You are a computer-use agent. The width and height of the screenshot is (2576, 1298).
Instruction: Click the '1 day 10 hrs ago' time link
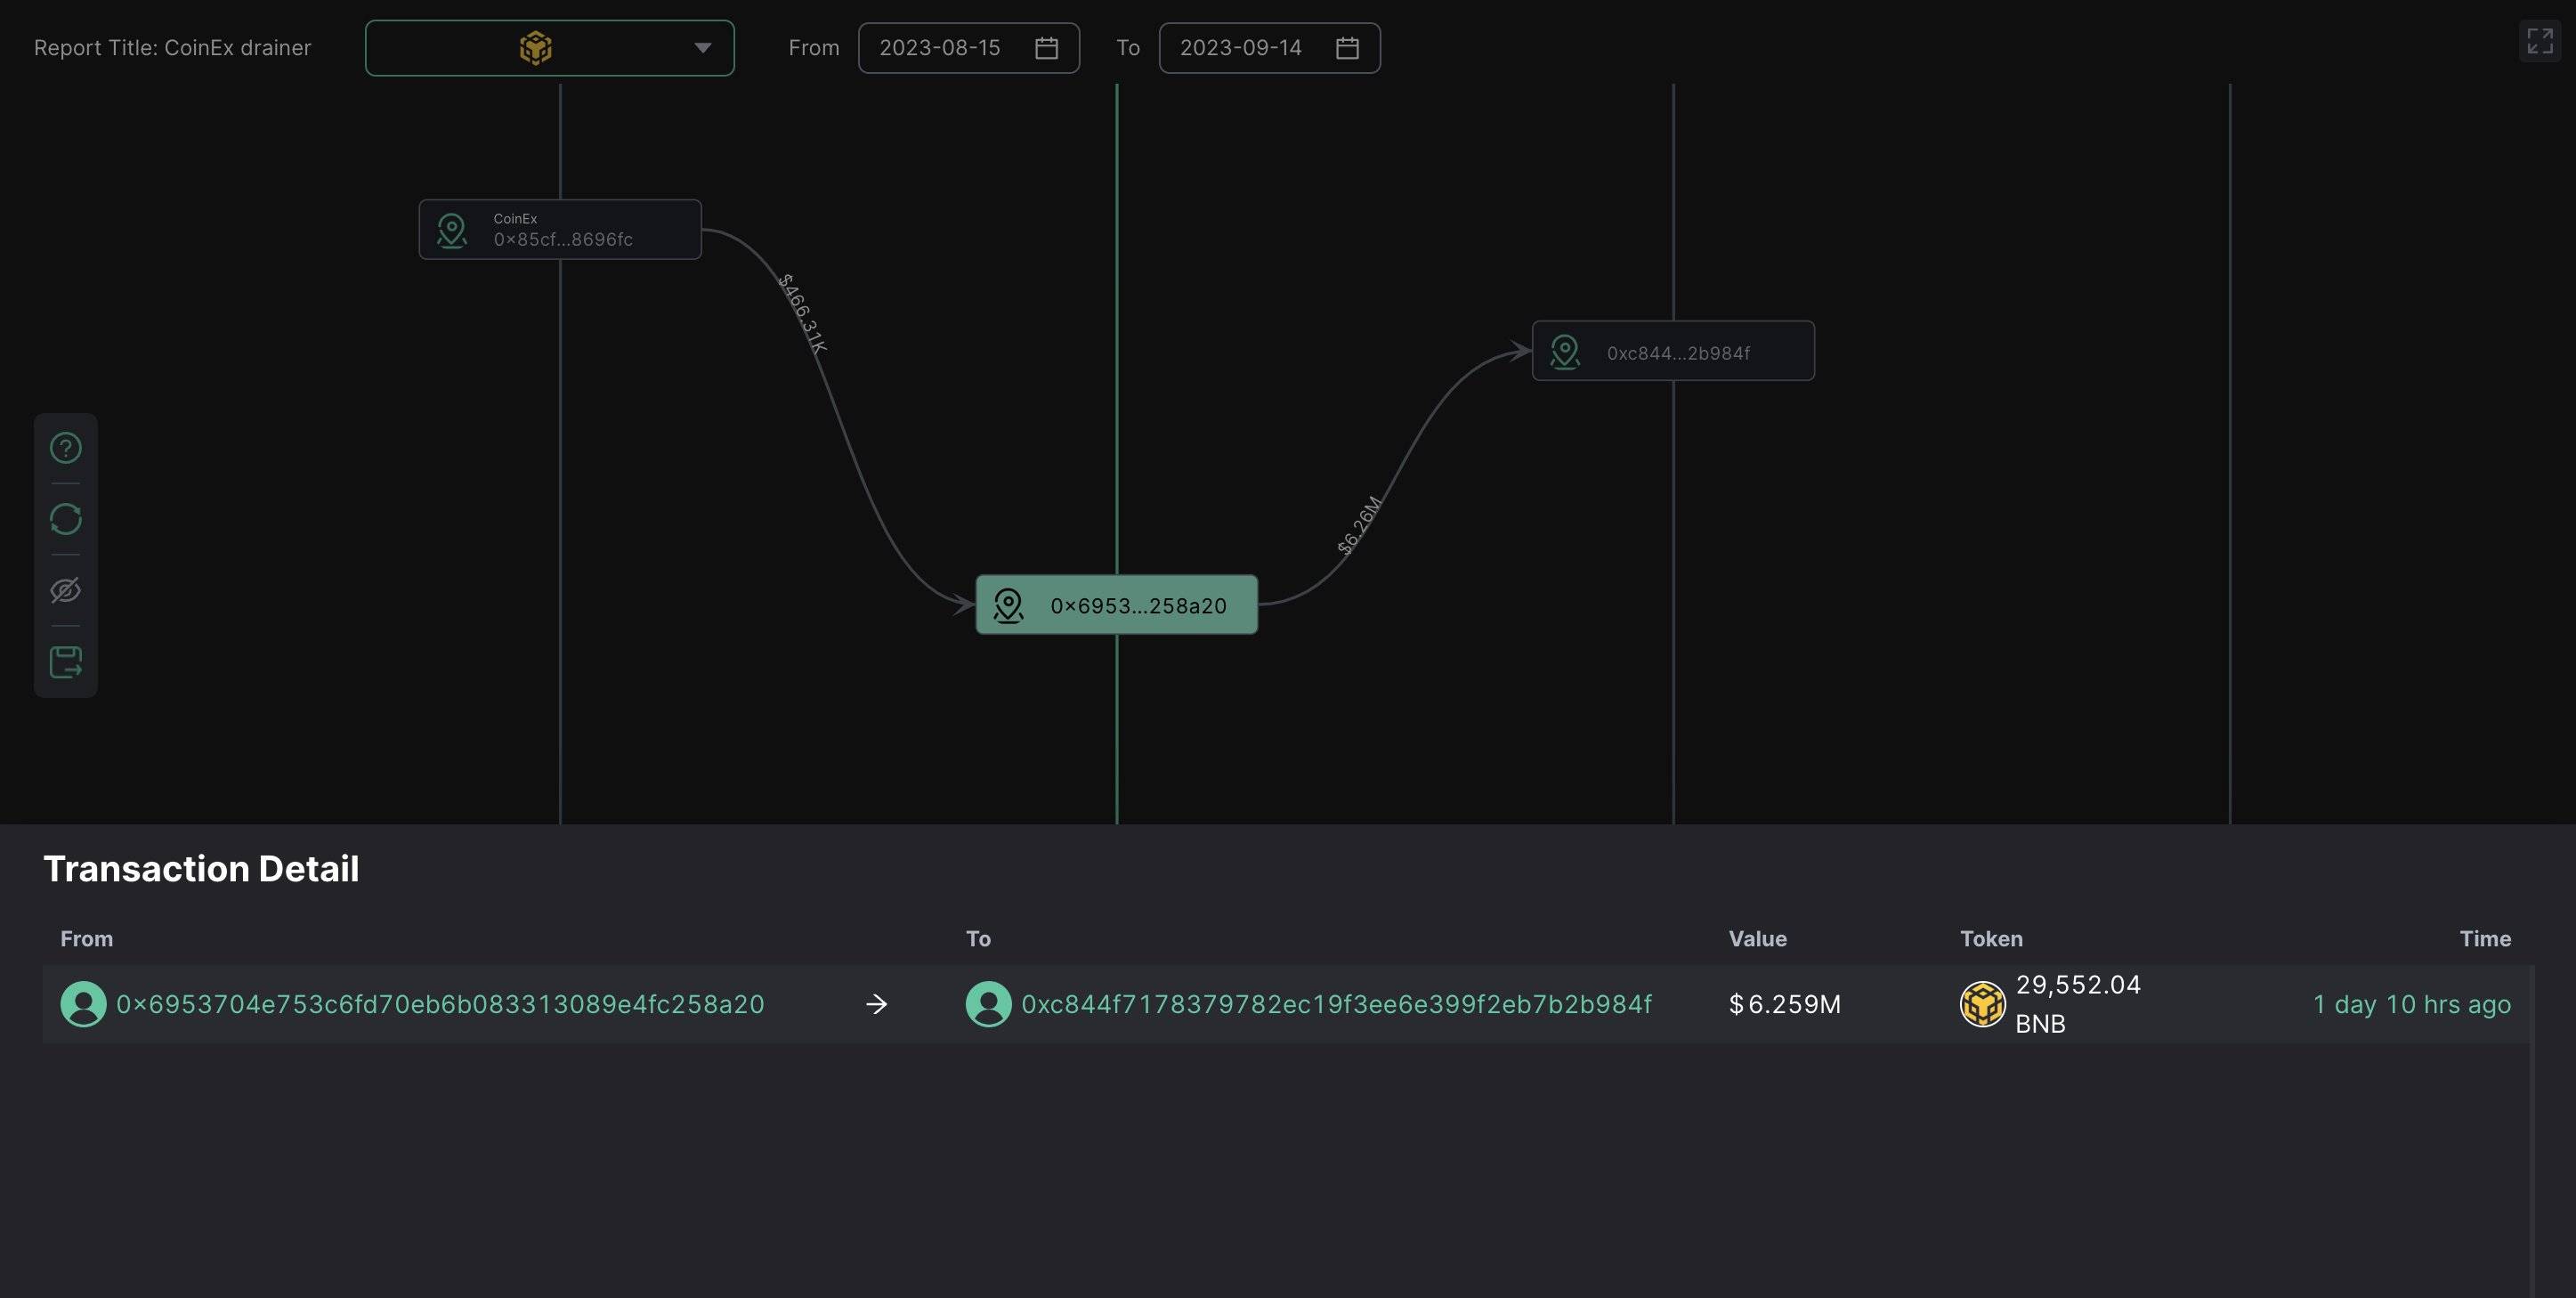tap(2412, 1004)
